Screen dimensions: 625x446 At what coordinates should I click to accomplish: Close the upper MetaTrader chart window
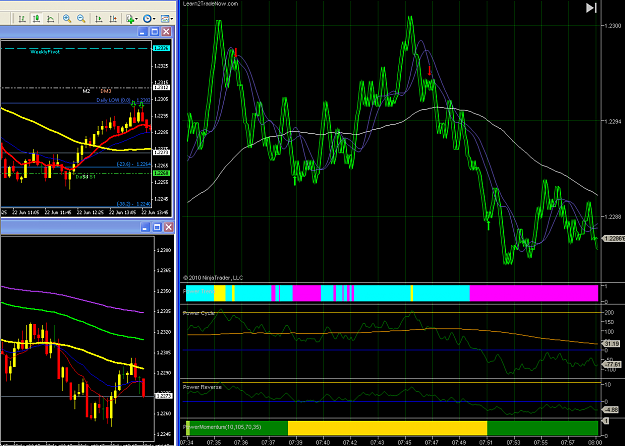tap(167, 31)
